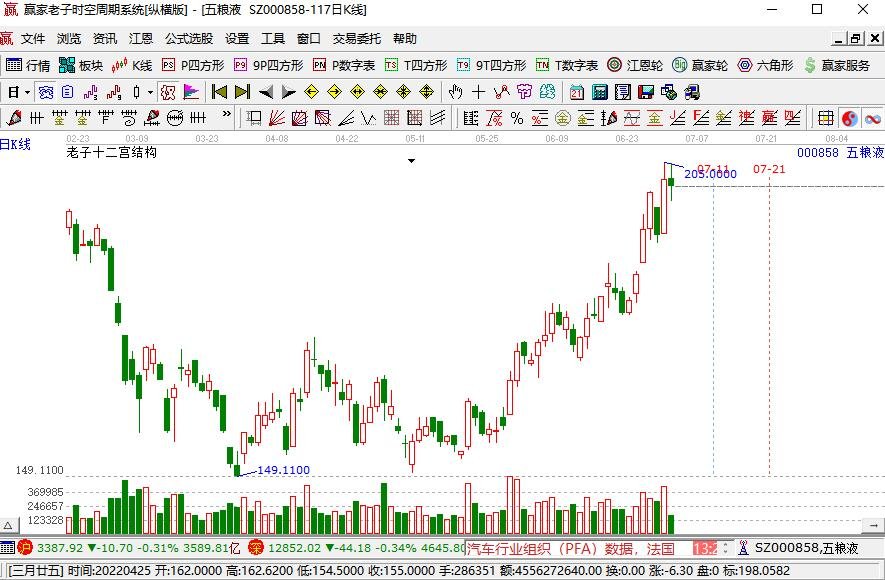The image size is (885, 580).
Task: Open candlestick chart type dropdown arrow
Action: (150, 92)
